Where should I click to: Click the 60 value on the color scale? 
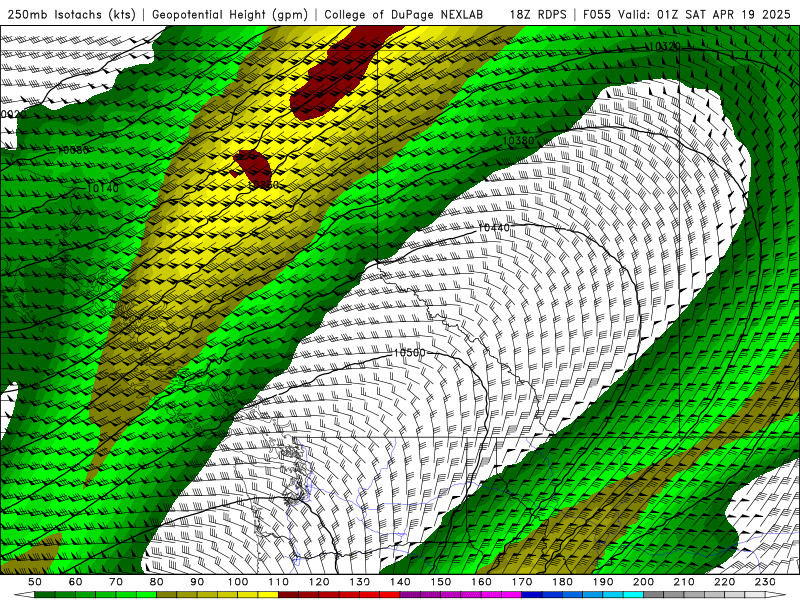click(x=76, y=582)
